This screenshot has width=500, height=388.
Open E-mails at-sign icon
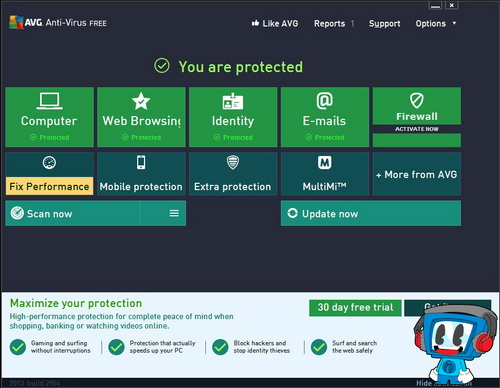(324, 101)
